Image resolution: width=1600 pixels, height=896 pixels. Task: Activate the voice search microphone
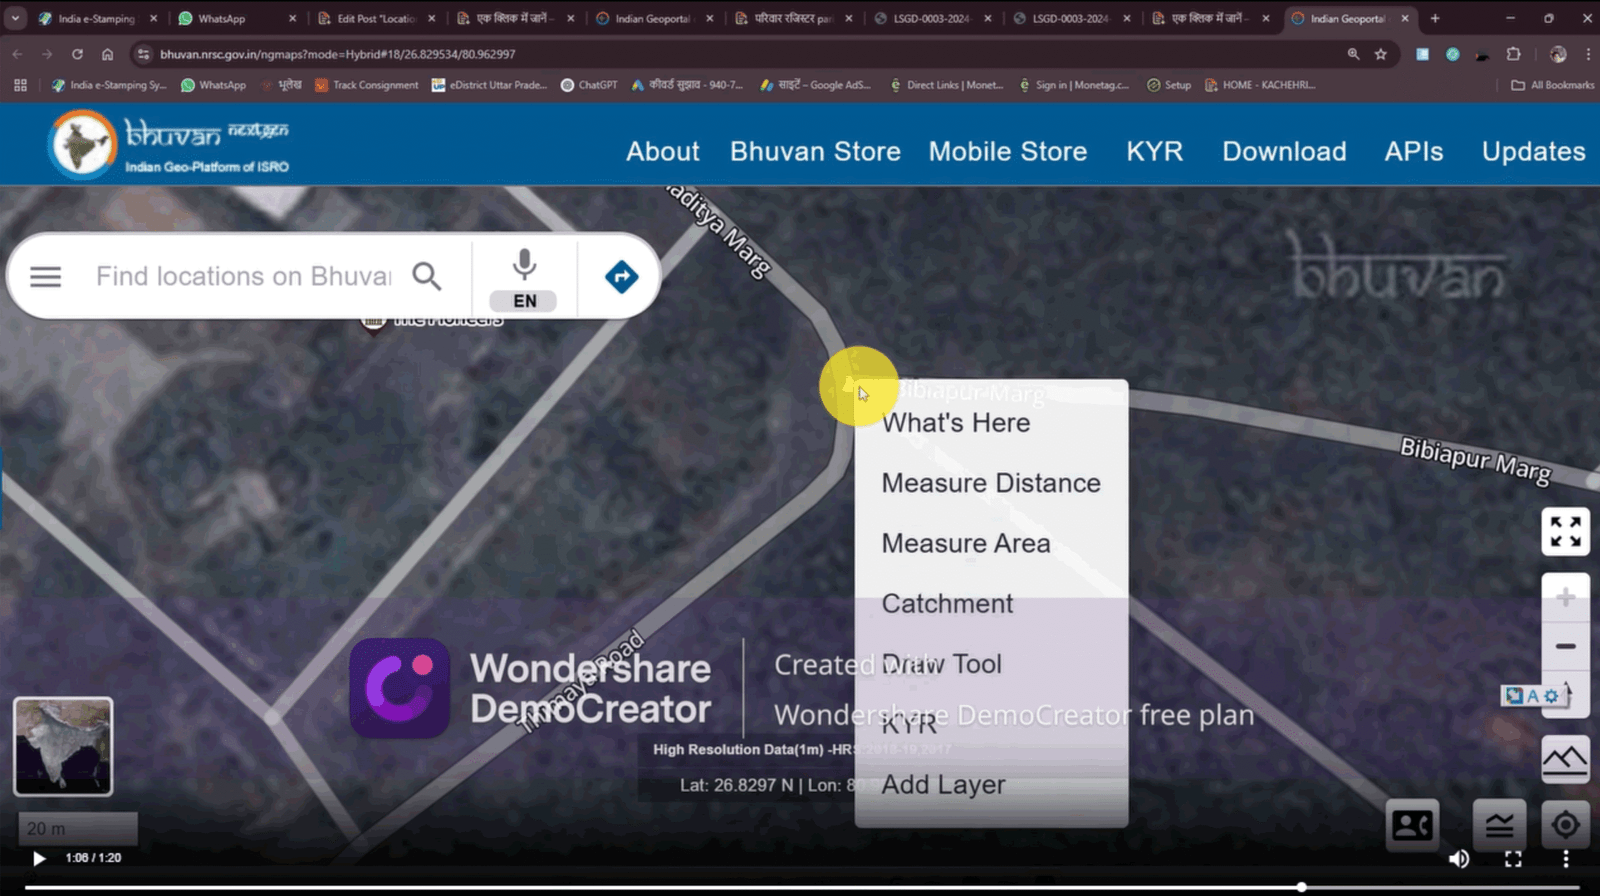click(524, 264)
